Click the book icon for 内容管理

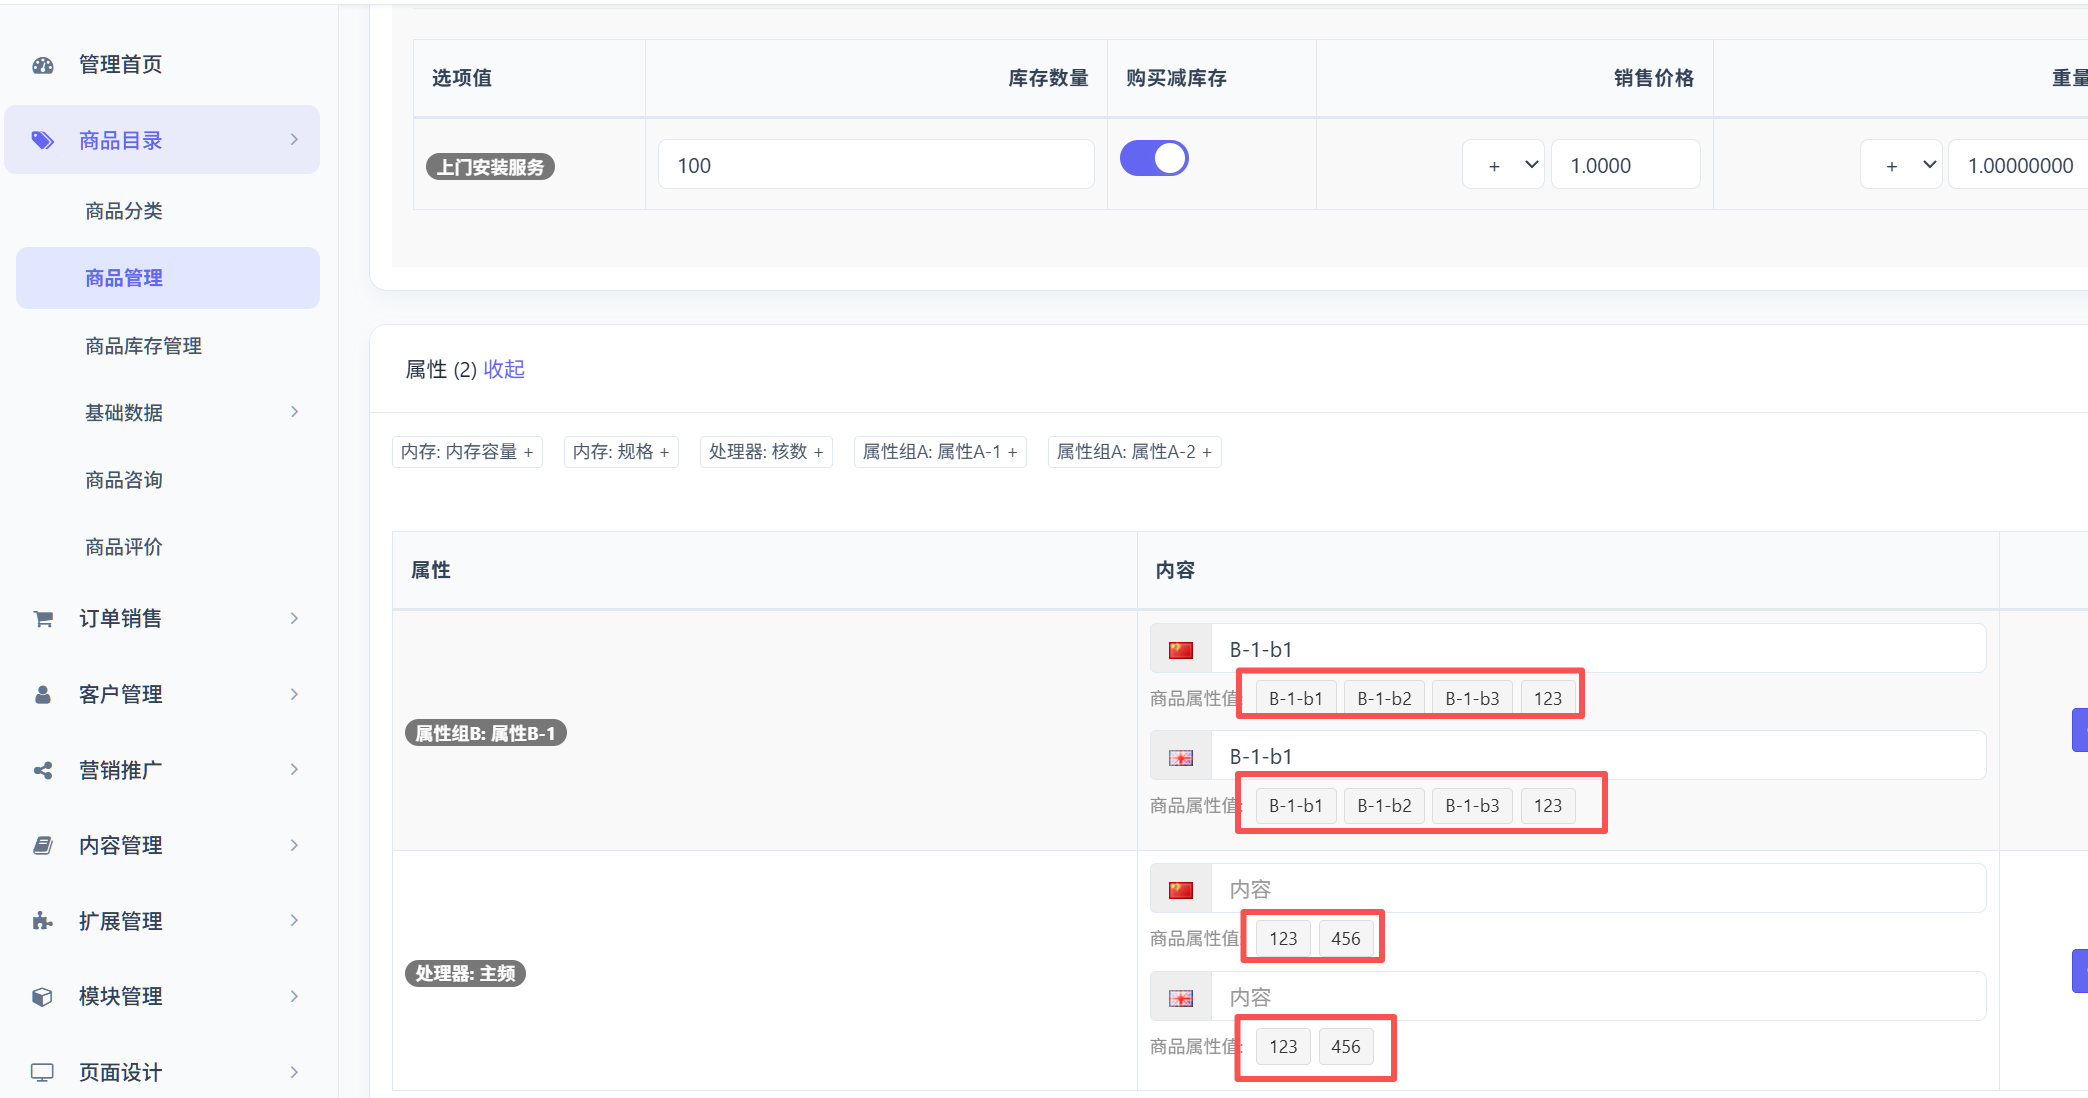(43, 846)
